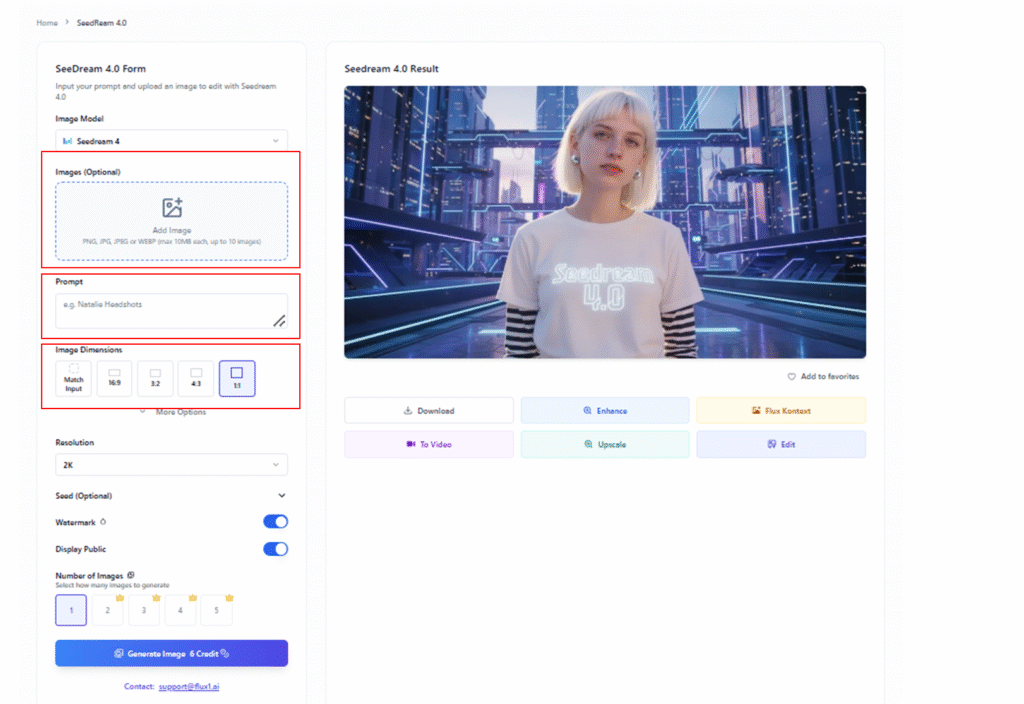The image size is (1024, 704).
Task: Select Match Input image dimension
Action: coord(74,379)
